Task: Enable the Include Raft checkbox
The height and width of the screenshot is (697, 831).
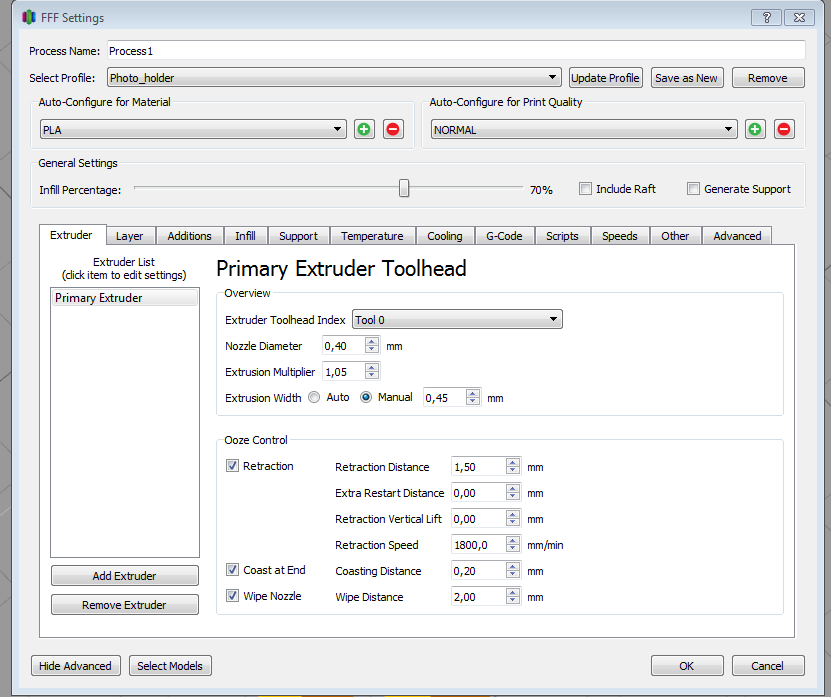Action: coord(586,189)
